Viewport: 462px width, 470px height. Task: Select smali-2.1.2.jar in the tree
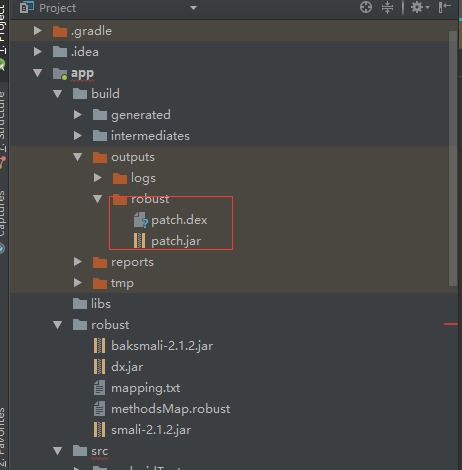coord(151,430)
